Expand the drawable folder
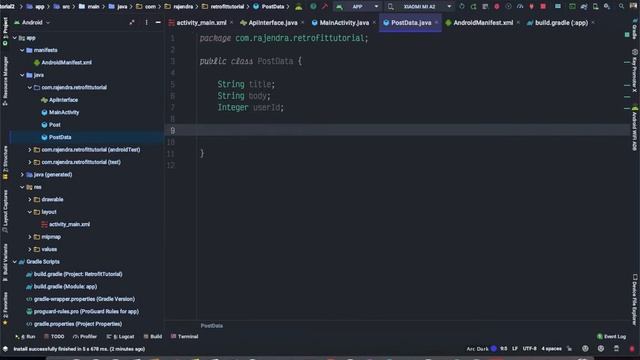The height and width of the screenshot is (360, 640). coord(29,200)
